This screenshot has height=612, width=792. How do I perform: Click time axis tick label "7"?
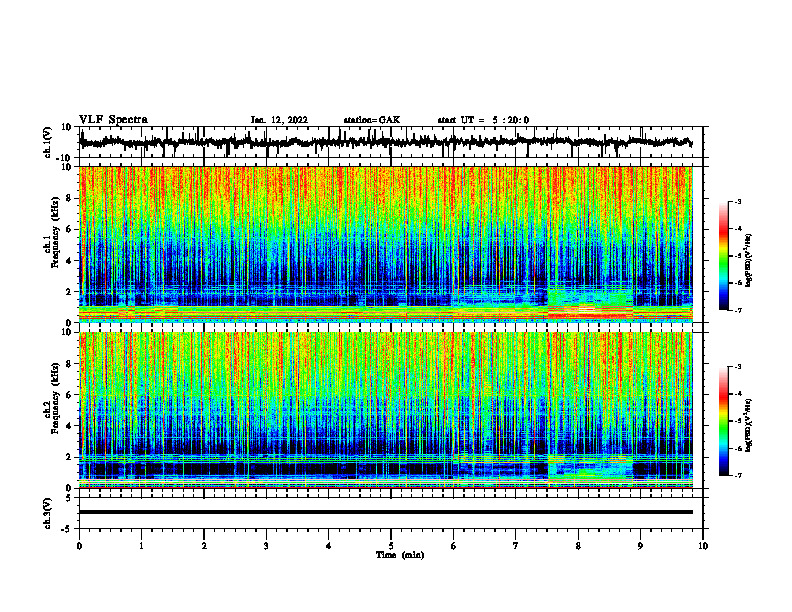pyautogui.click(x=516, y=546)
